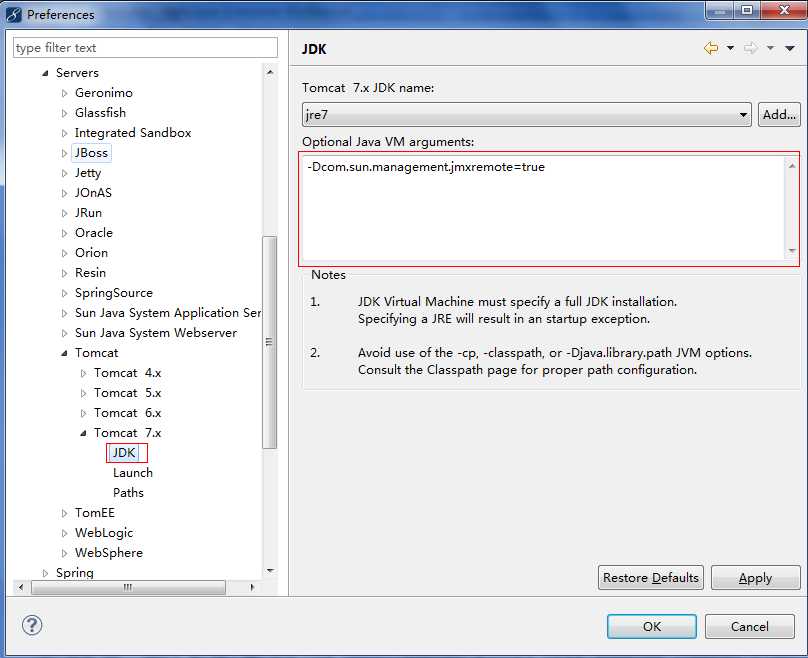This screenshot has height=658, width=808.
Task: Expand the SpringSource node
Action: [x=64, y=293]
